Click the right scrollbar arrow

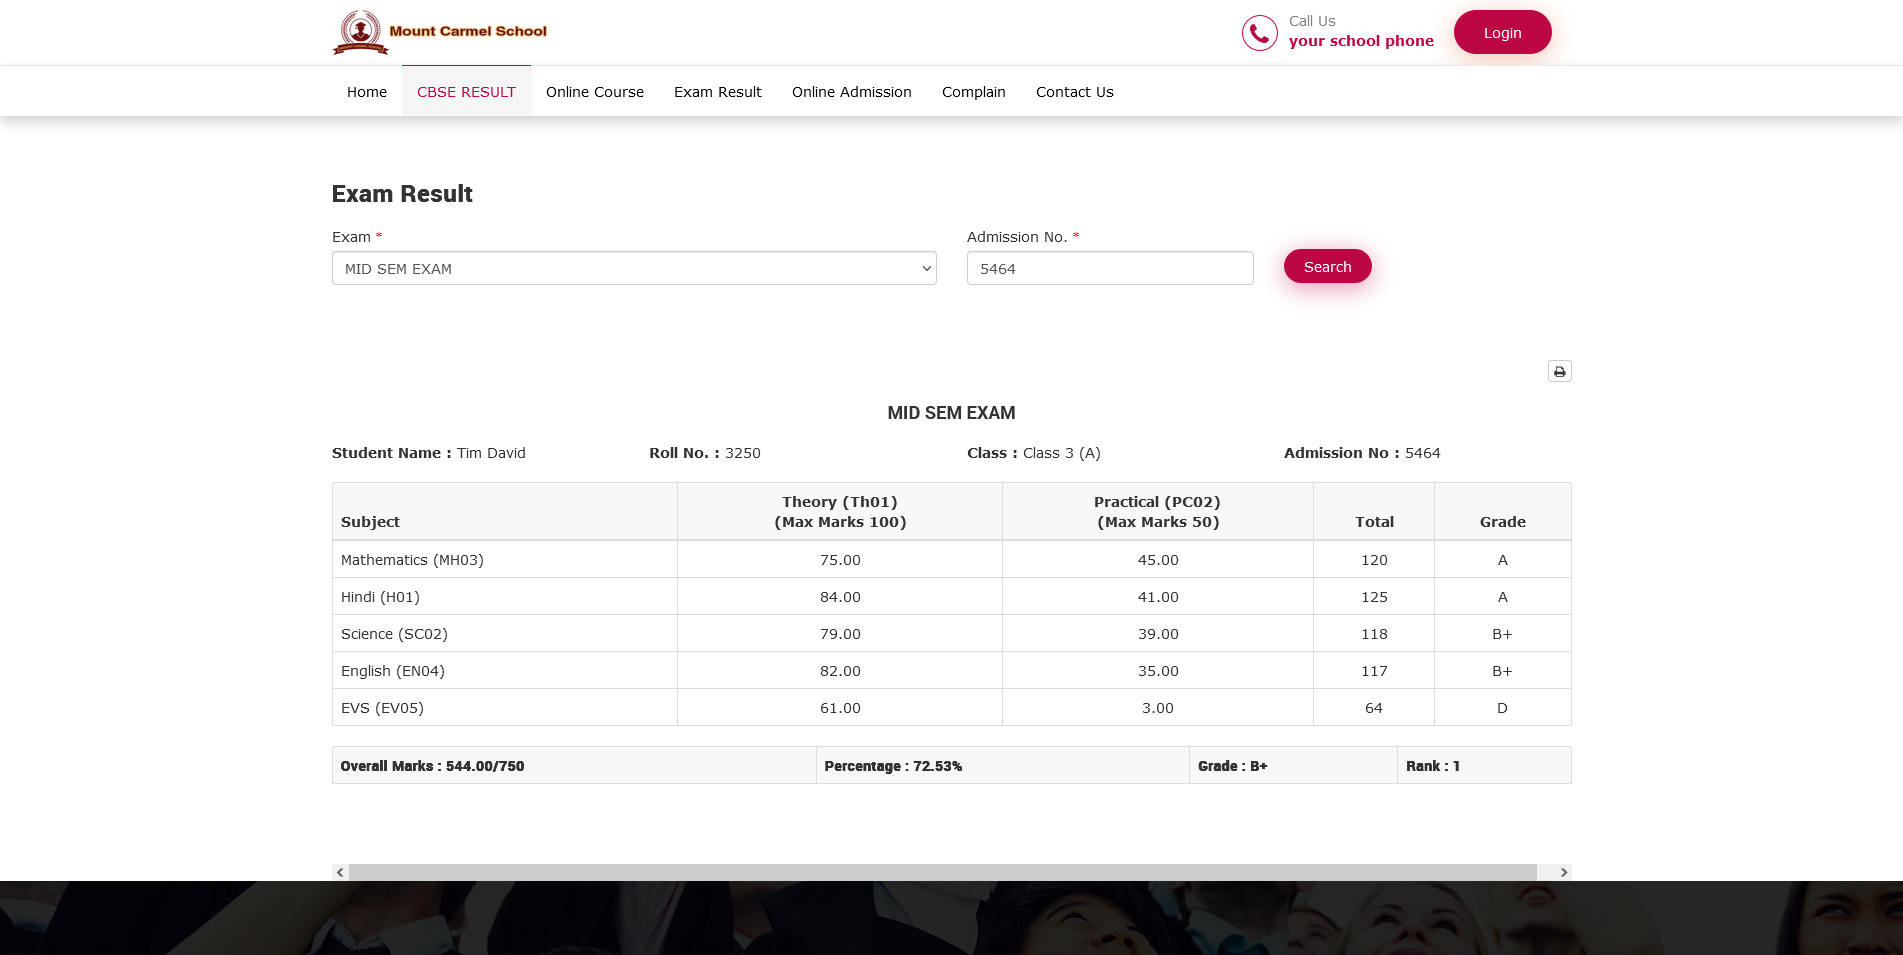tap(1563, 872)
